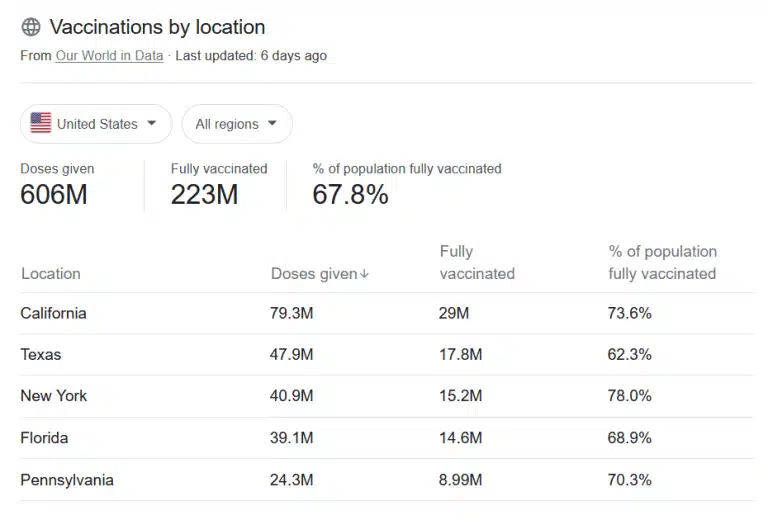Click the sort arrow next to Doses given
Viewport: 768px width, 520px height.
click(x=364, y=274)
